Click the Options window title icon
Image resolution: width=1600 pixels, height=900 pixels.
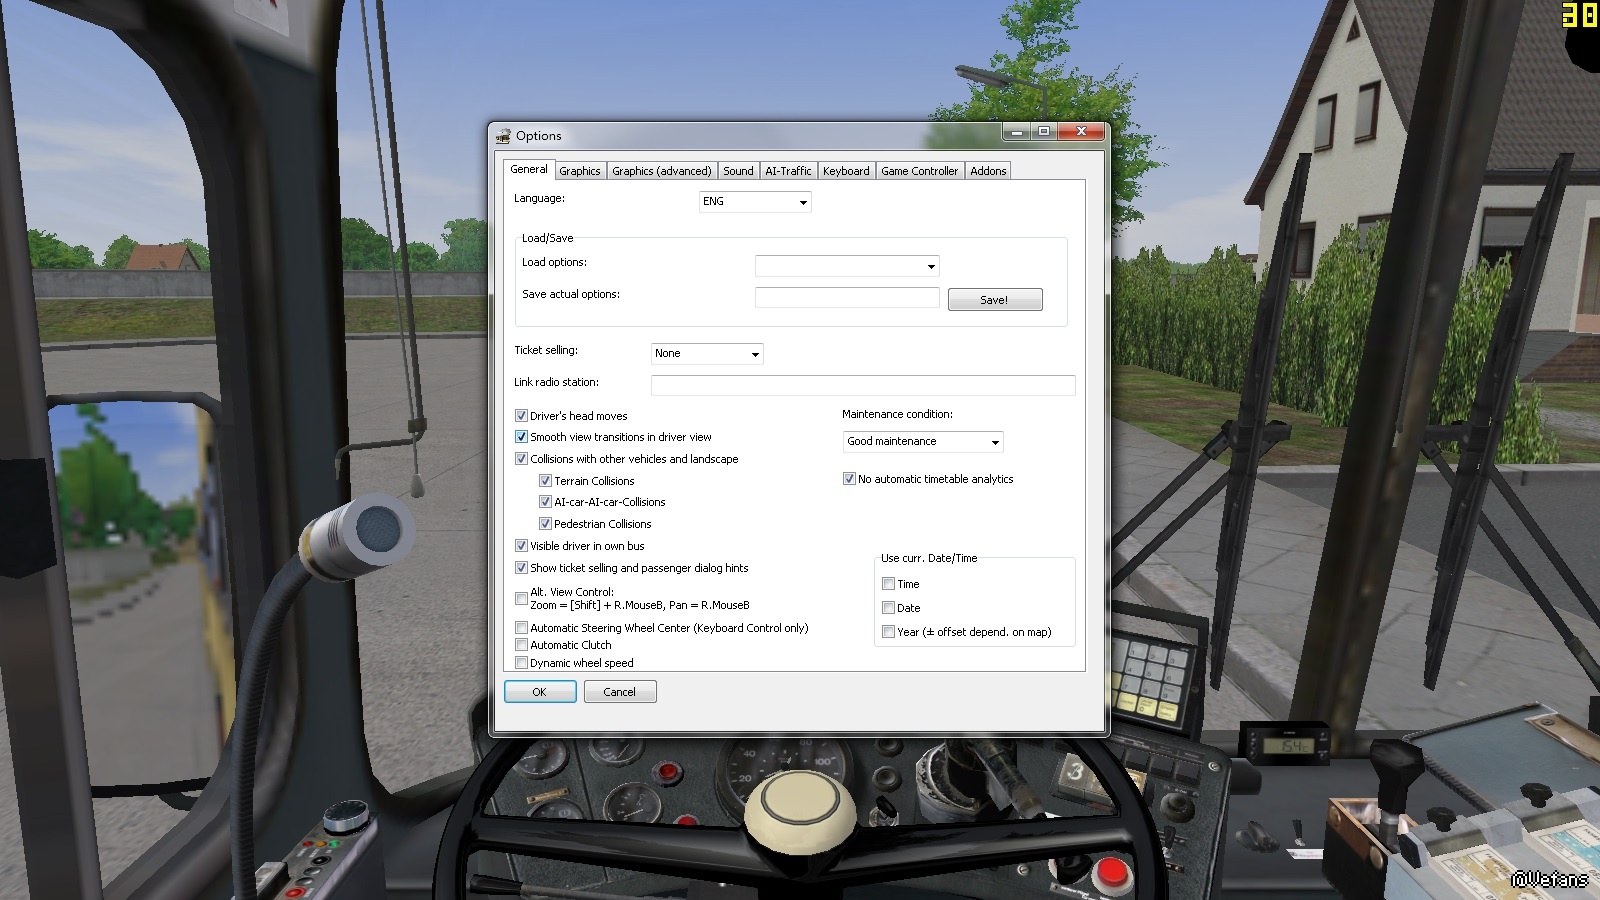(x=503, y=136)
